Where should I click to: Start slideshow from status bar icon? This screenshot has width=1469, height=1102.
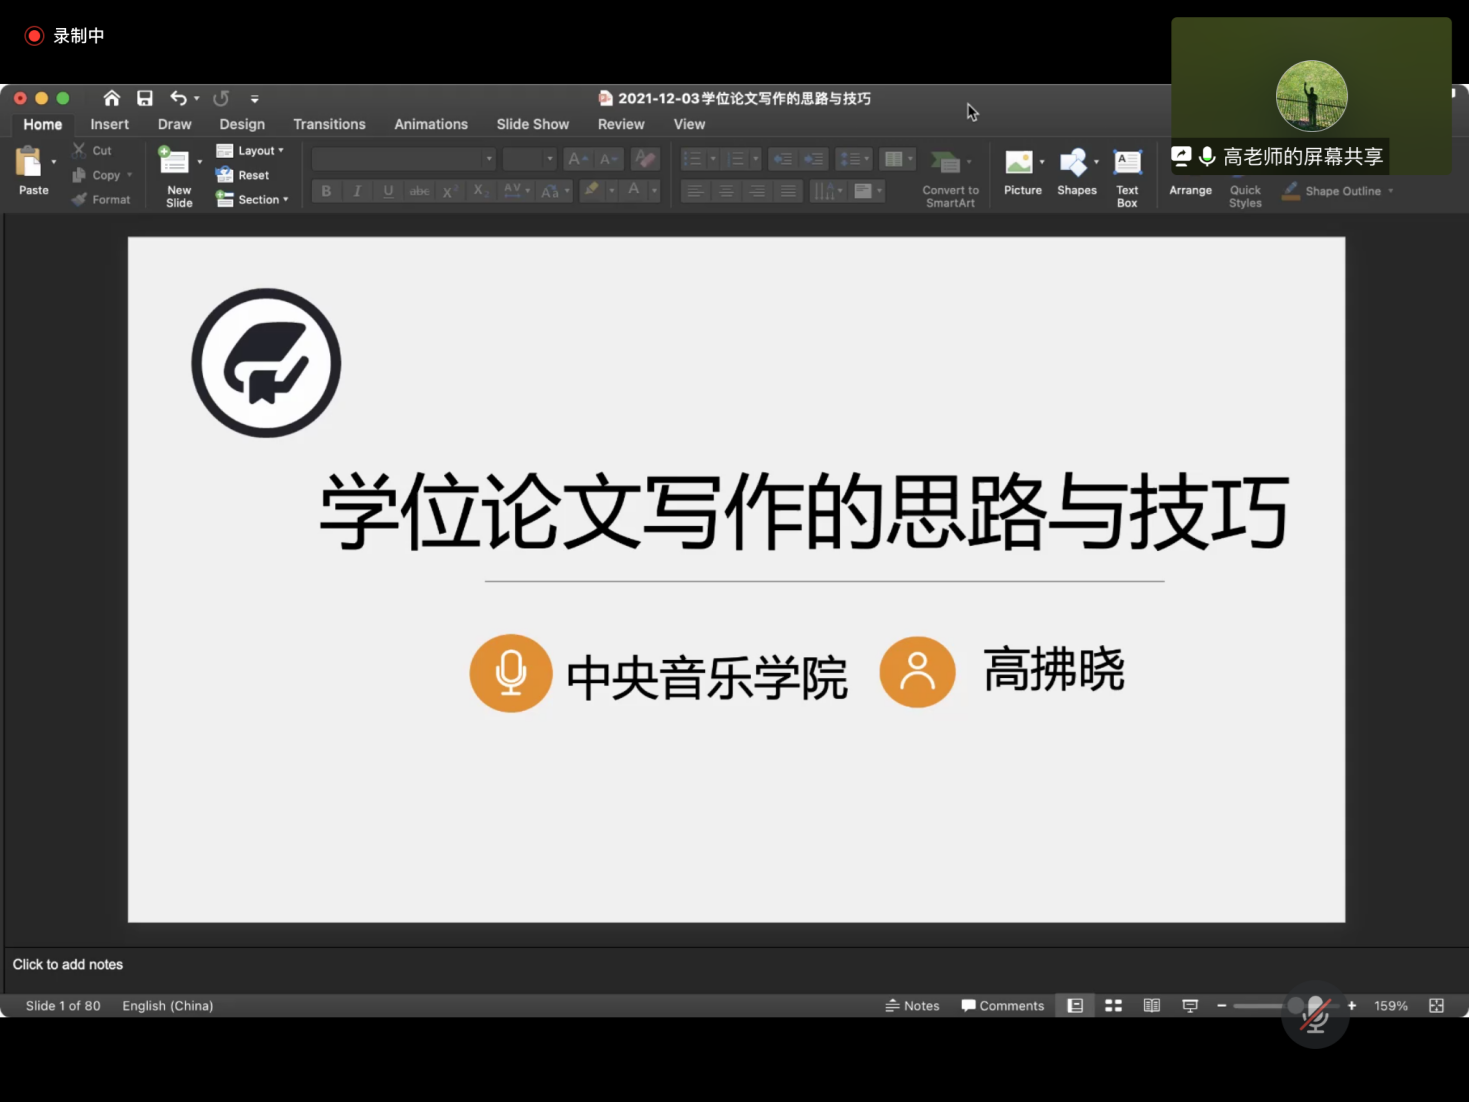pos(1190,1006)
